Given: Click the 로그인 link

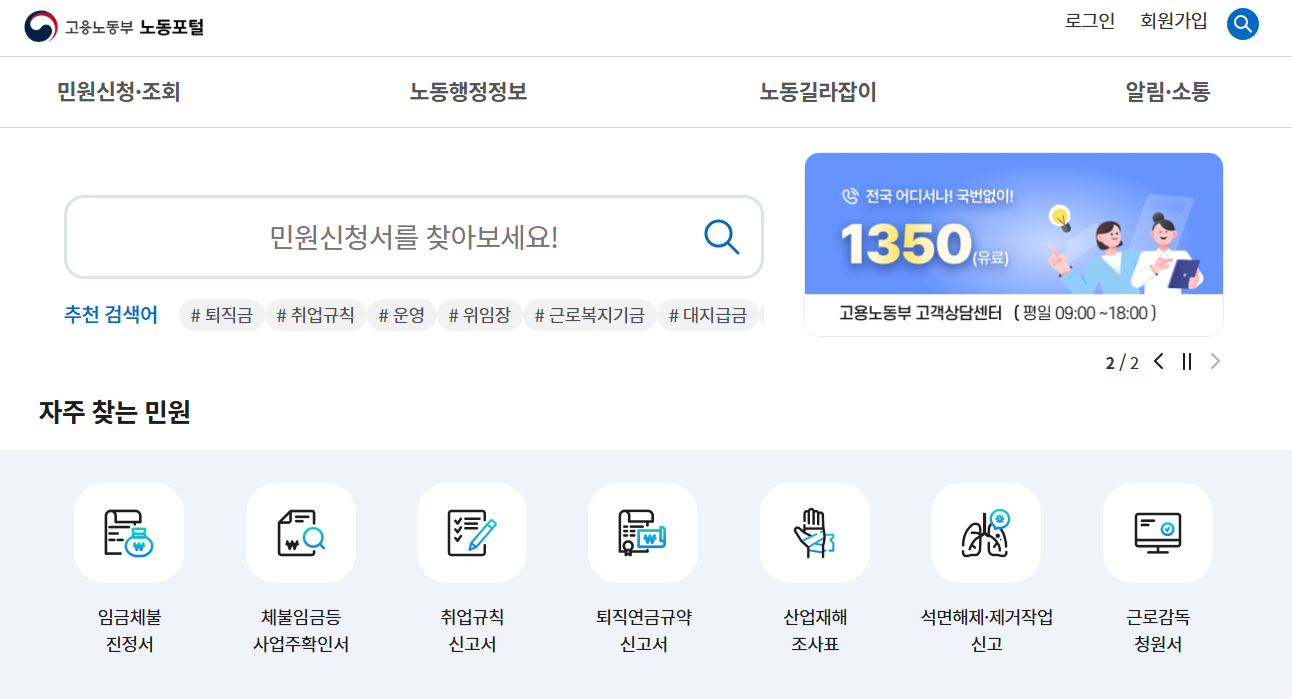Looking at the screenshot, I should 1090,21.
